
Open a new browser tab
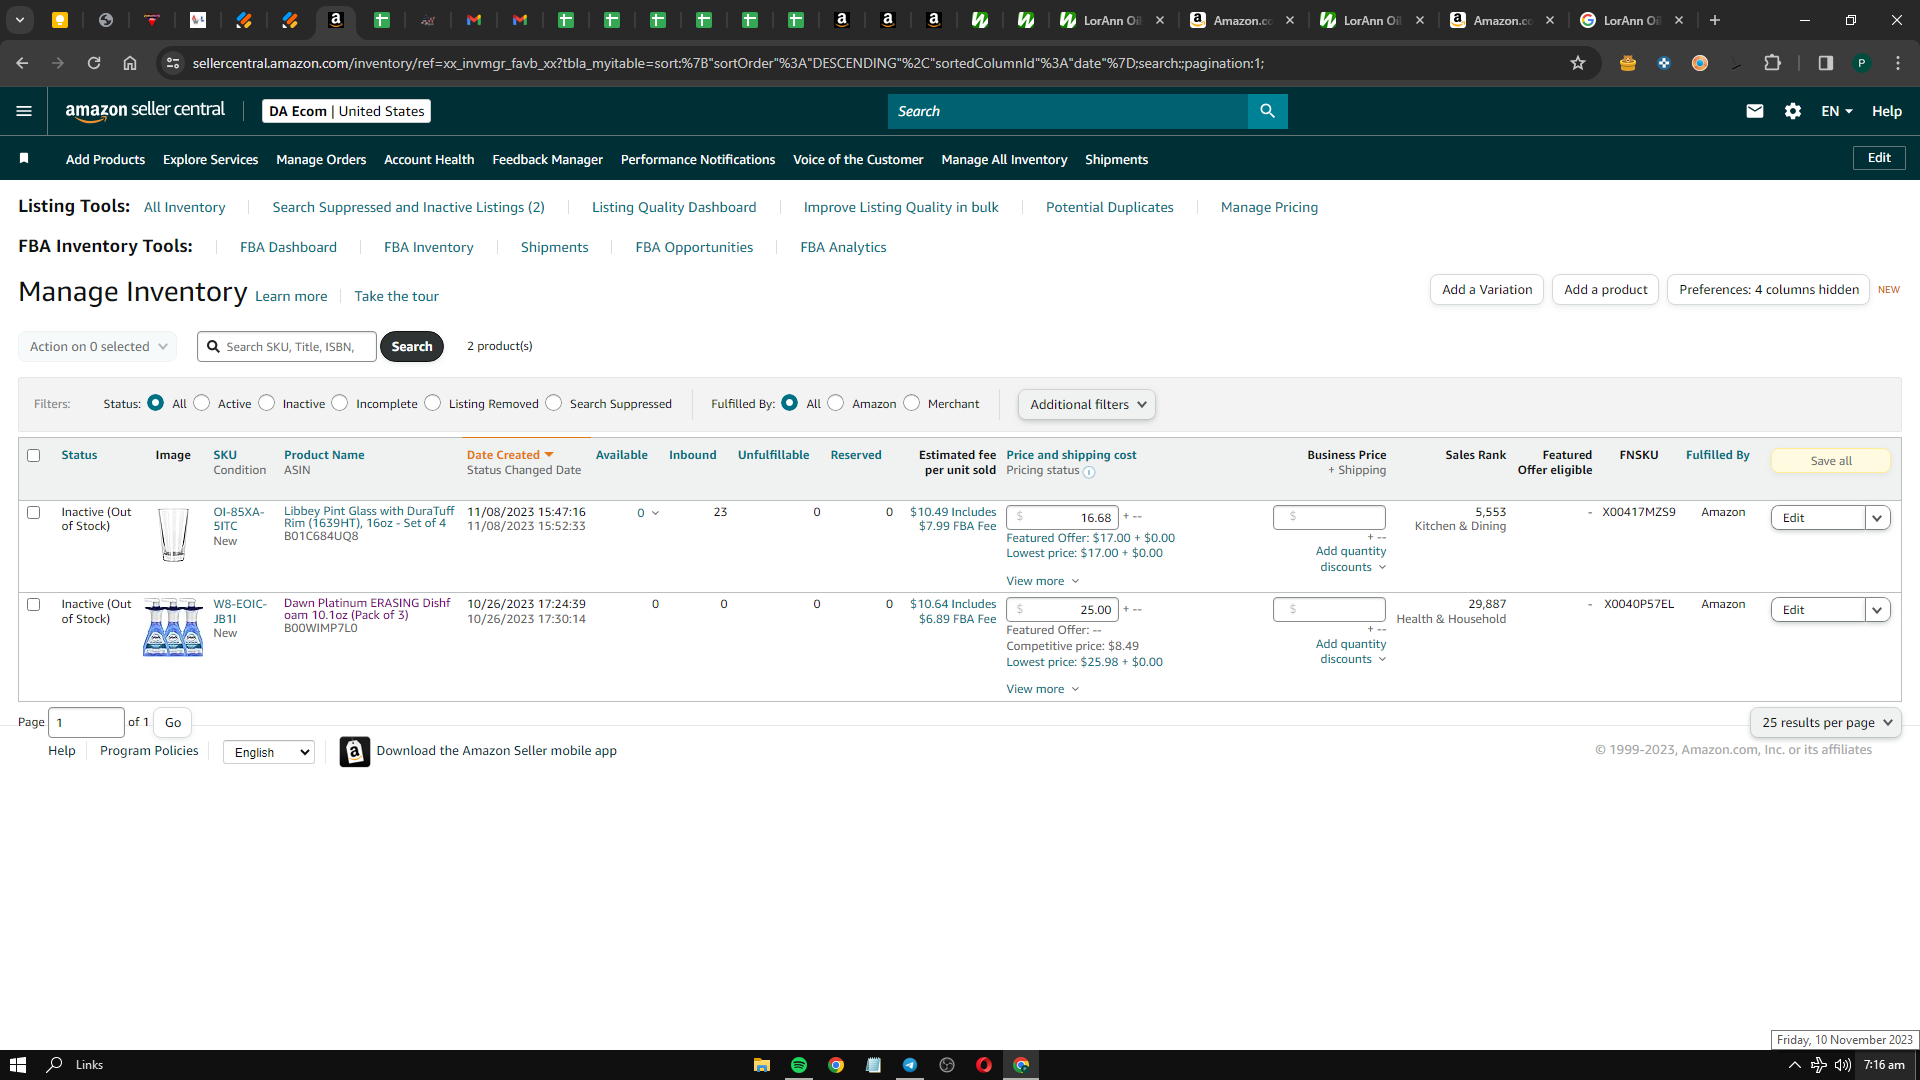coord(1715,20)
